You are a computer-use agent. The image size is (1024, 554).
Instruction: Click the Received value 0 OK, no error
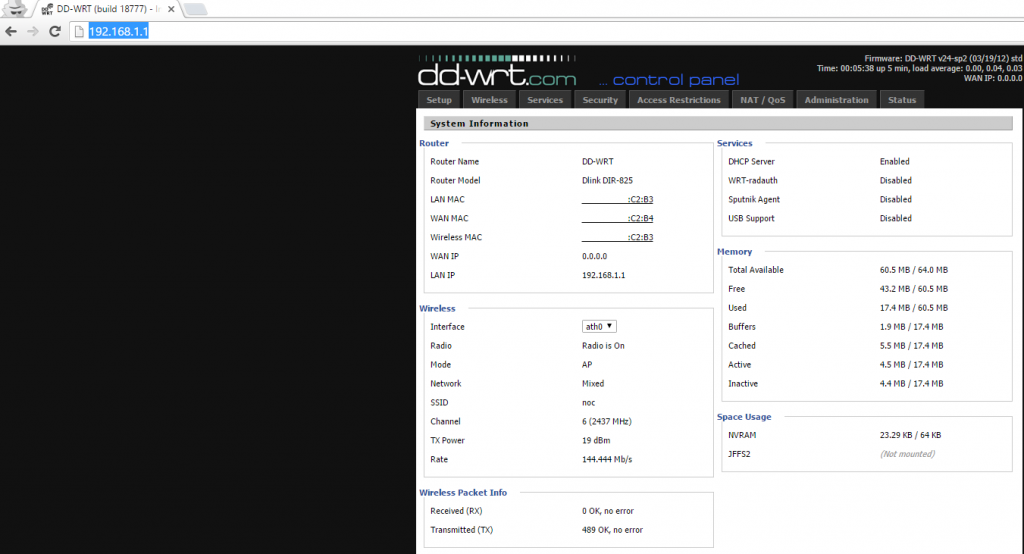pos(607,511)
